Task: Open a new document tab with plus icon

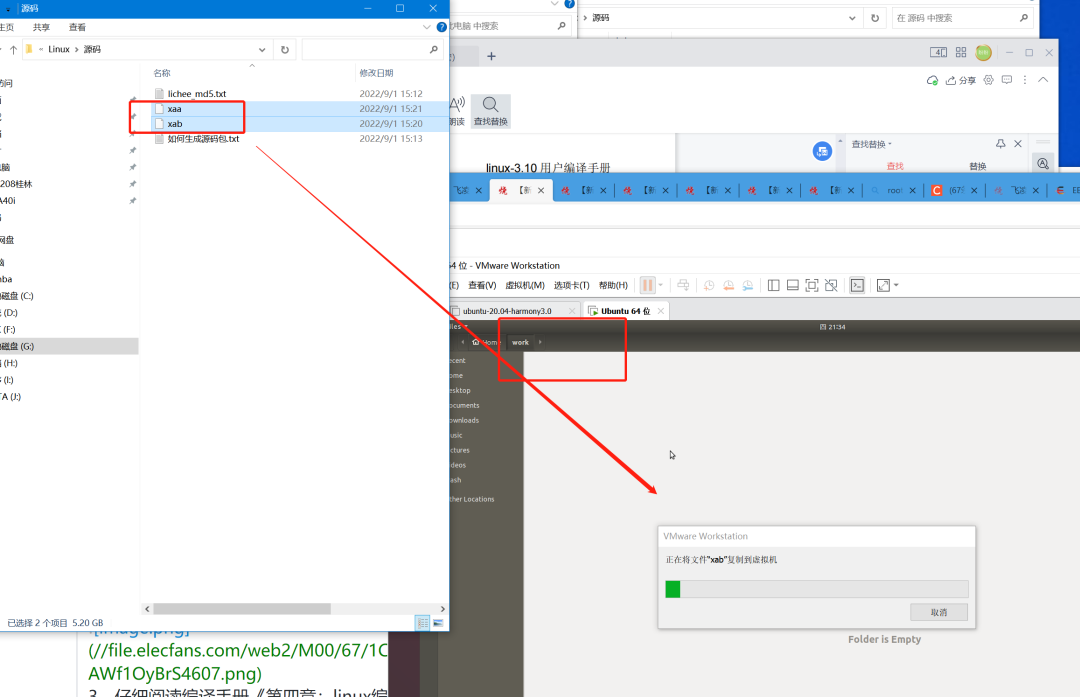Action: pos(491,56)
